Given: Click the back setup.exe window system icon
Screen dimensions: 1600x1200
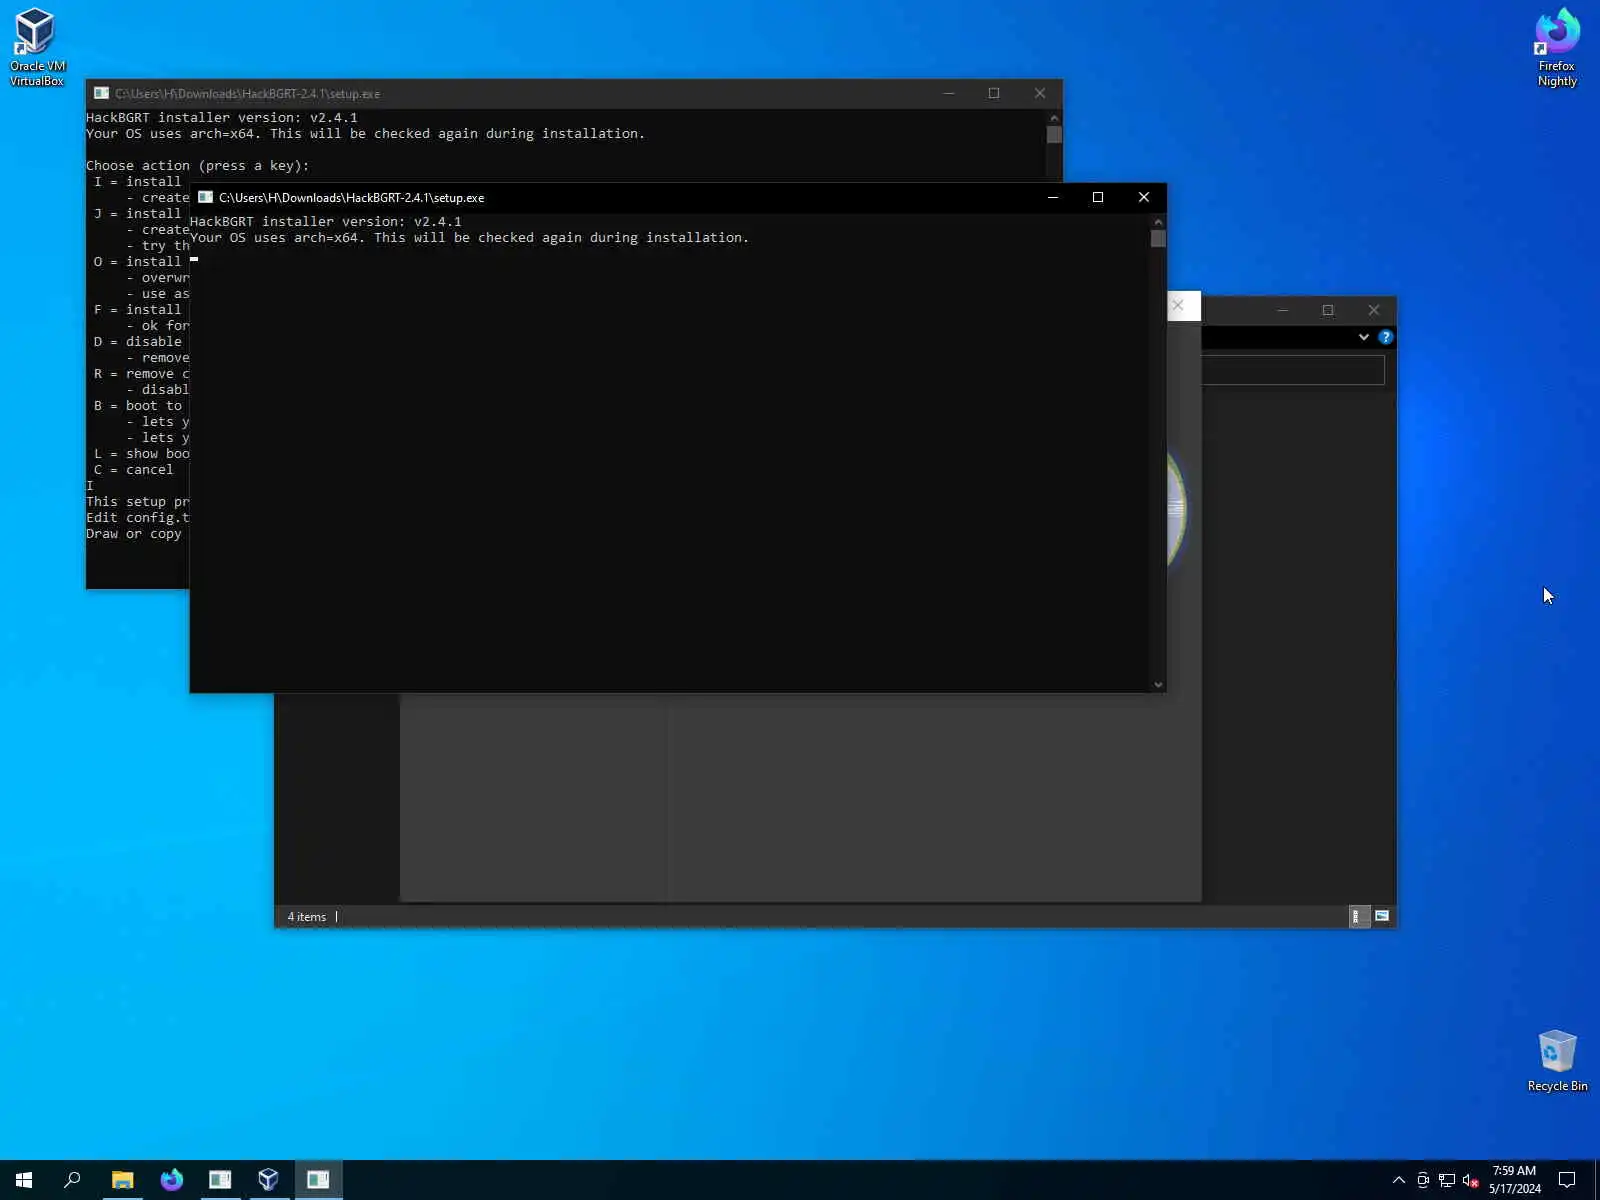Looking at the screenshot, I should (x=101, y=93).
